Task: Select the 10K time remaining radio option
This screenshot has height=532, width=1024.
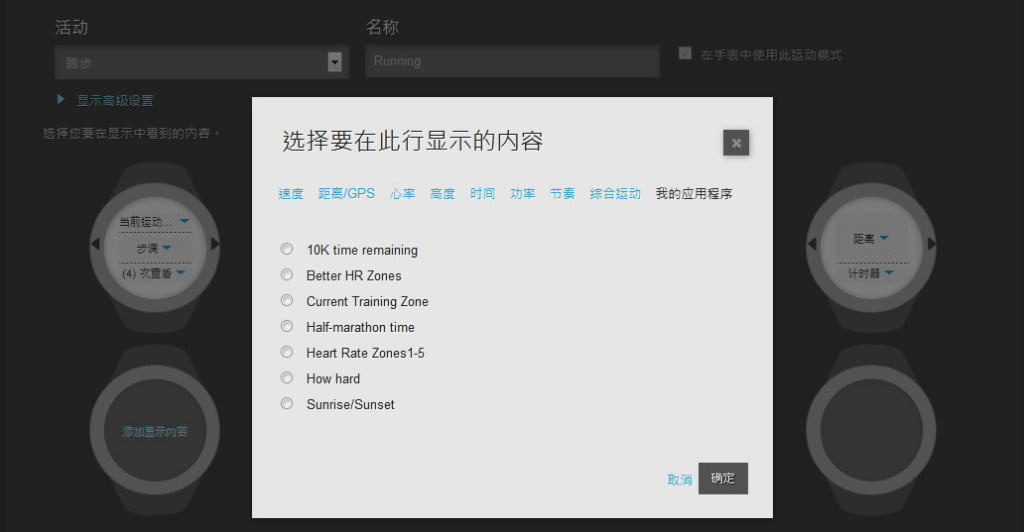Action: [287, 250]
